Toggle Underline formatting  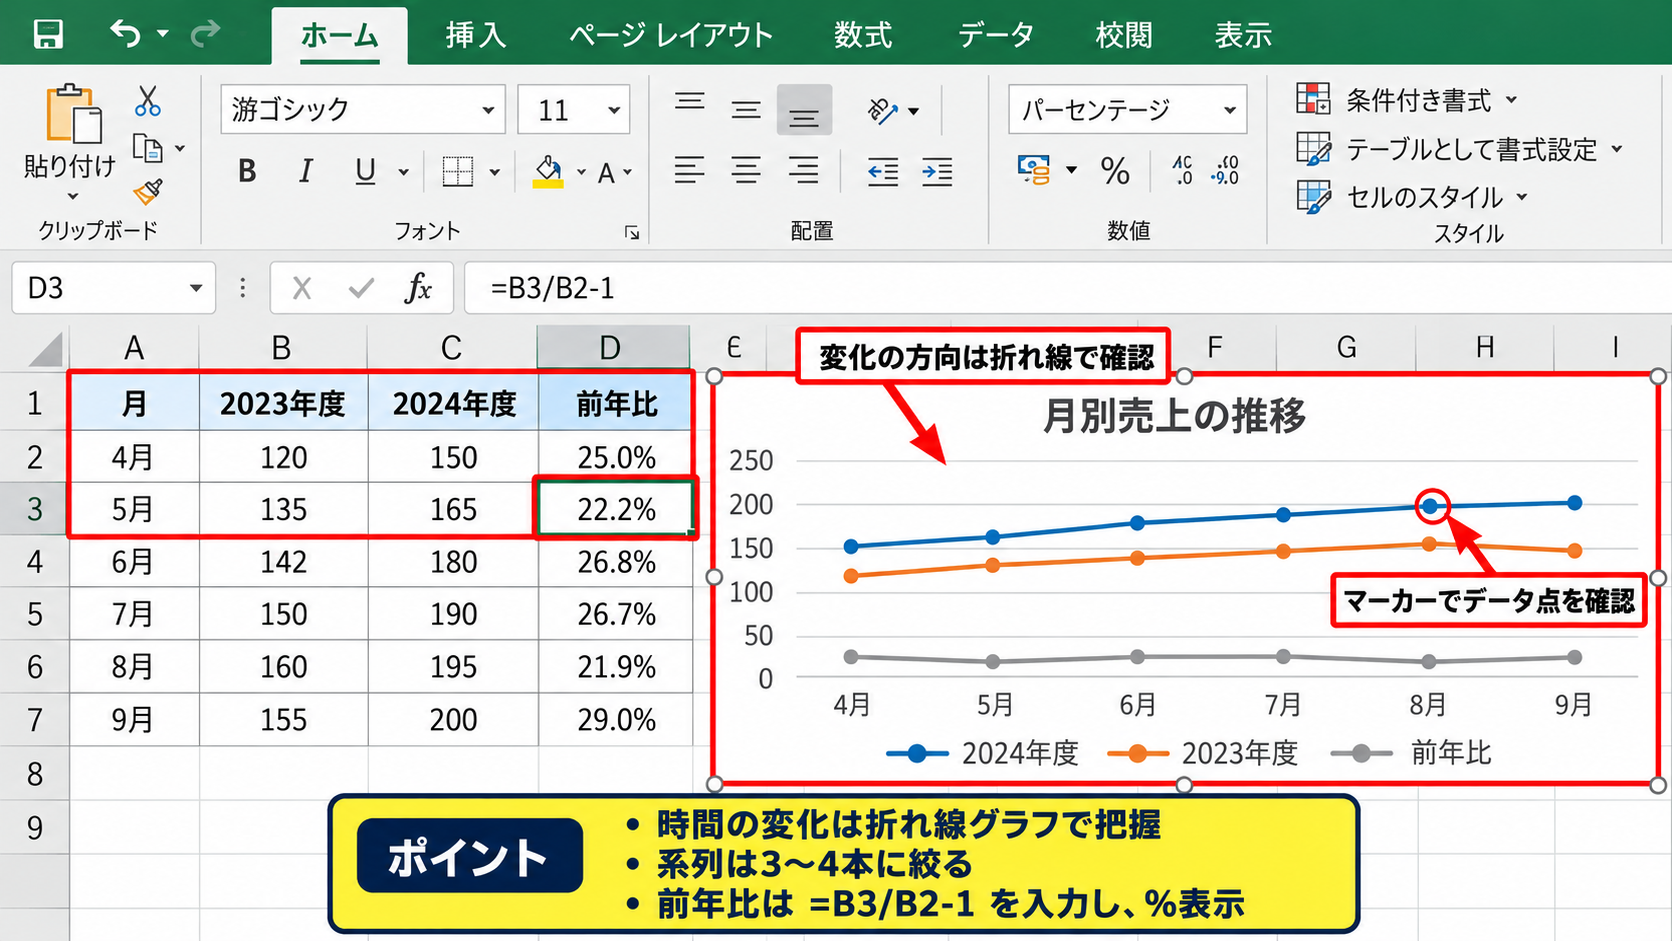[366, 172]
